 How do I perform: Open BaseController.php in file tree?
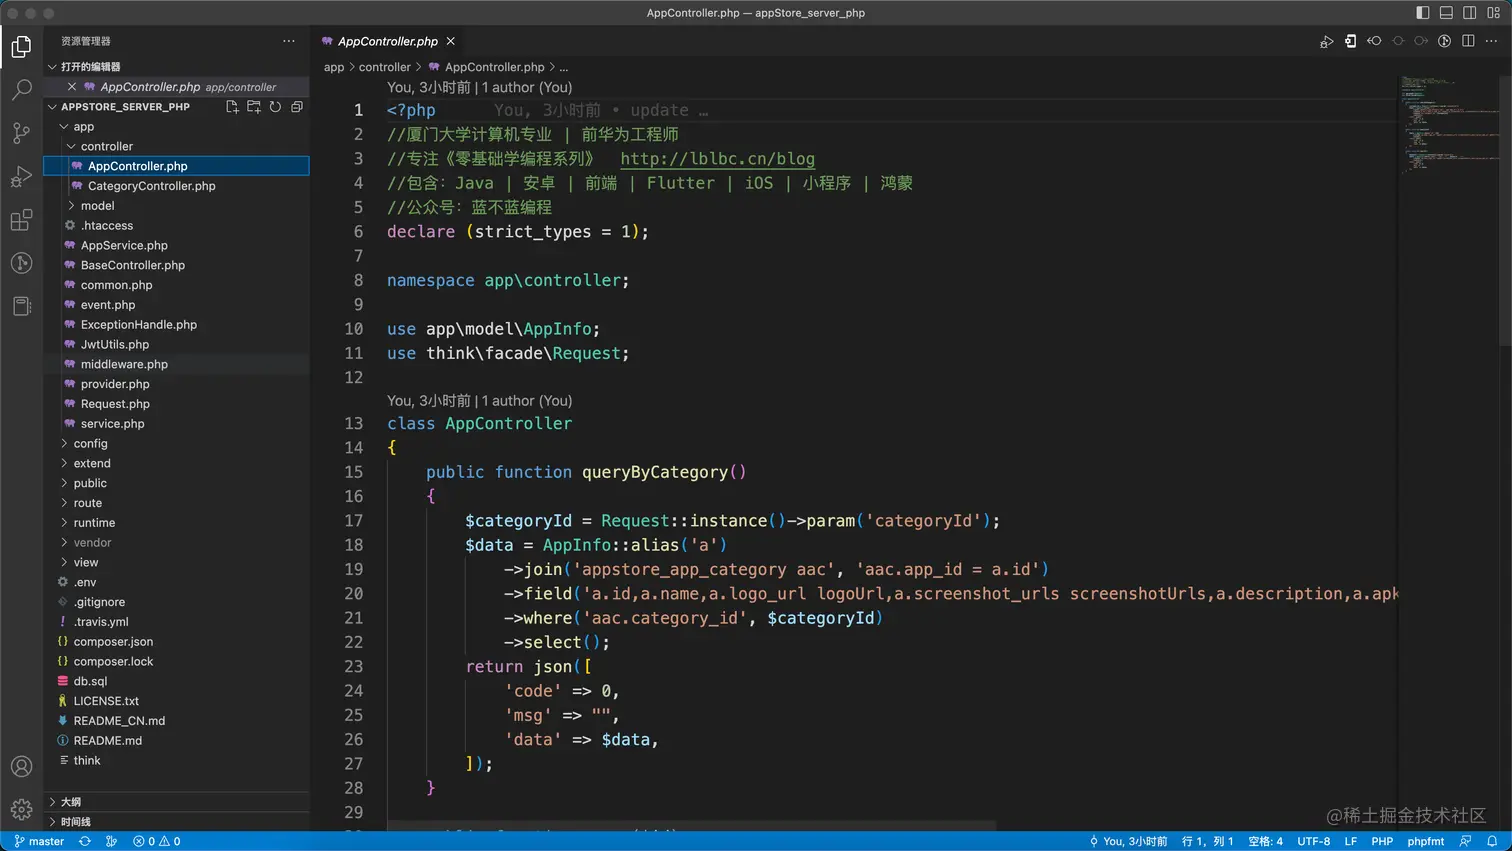133,265
